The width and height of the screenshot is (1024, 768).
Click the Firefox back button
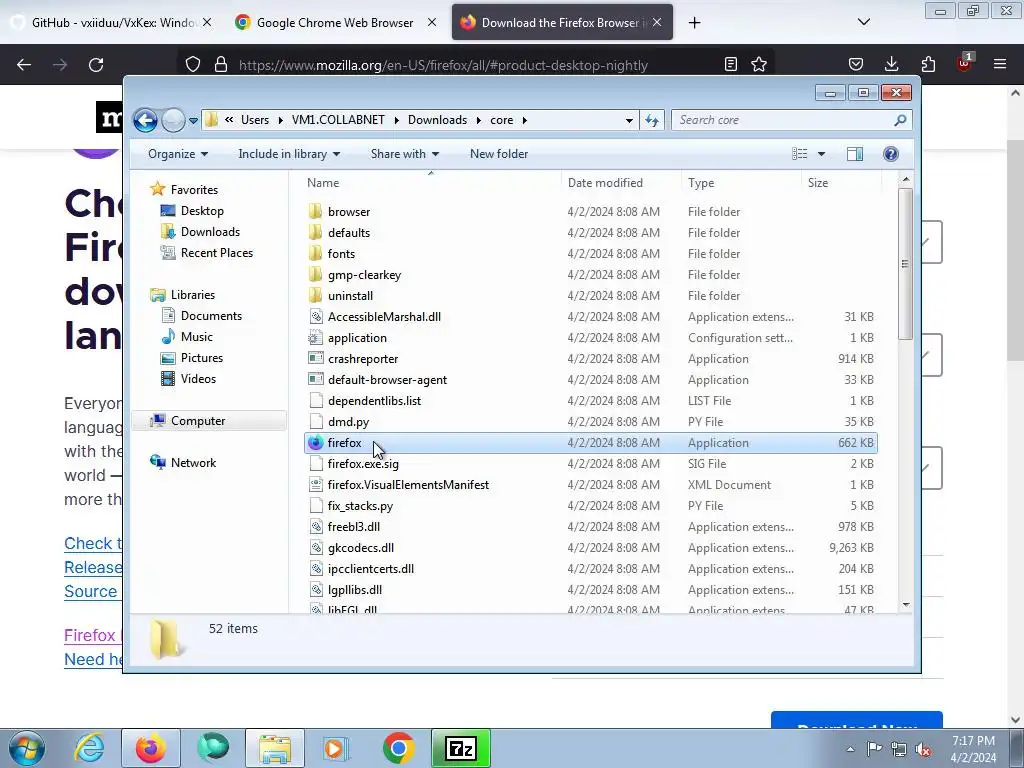(x=24, y=65)
